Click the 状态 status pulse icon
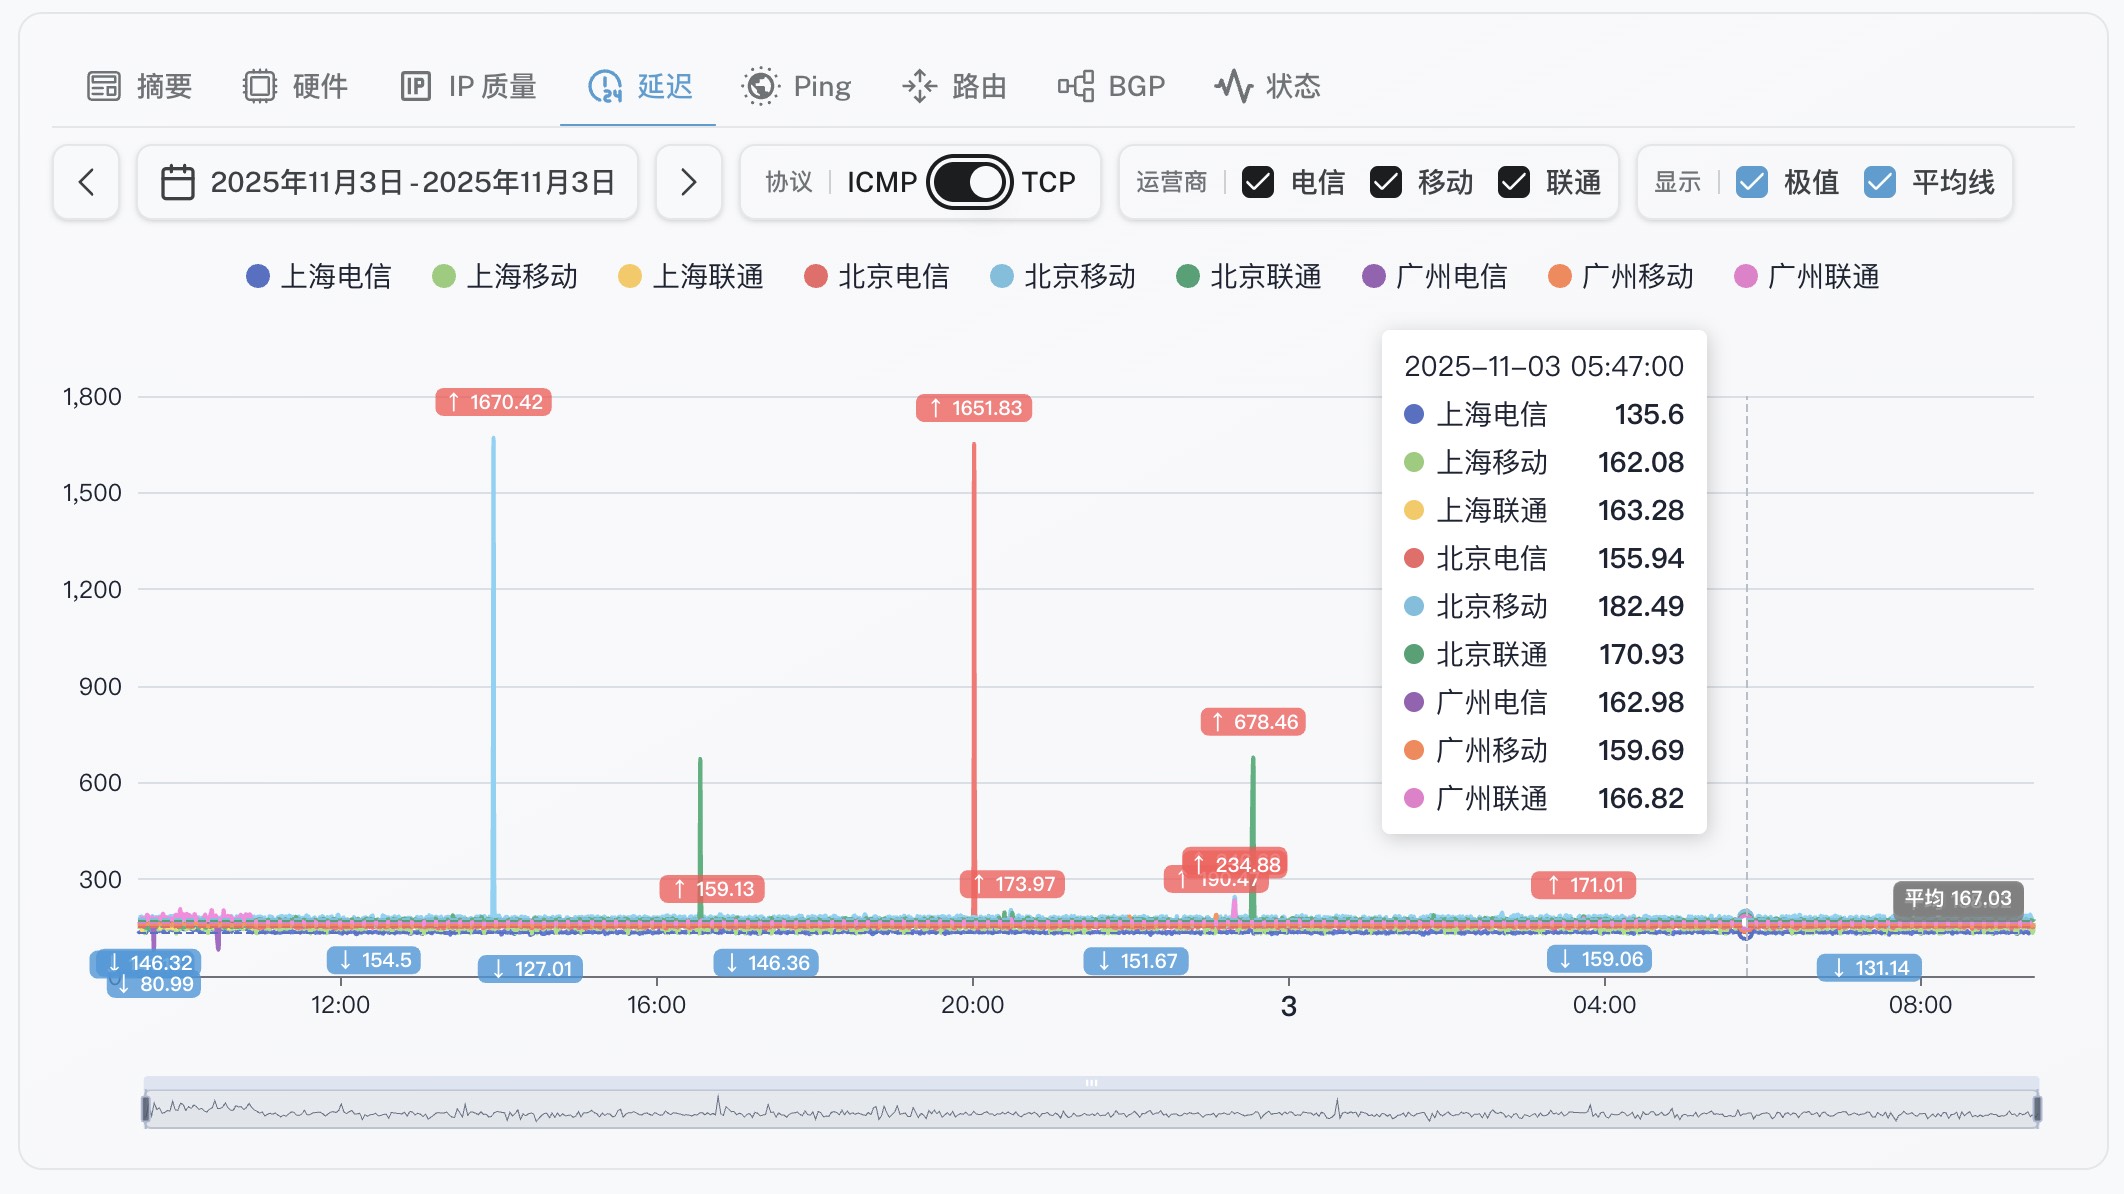2124x1194 pixels. (x=1233, y=86)
